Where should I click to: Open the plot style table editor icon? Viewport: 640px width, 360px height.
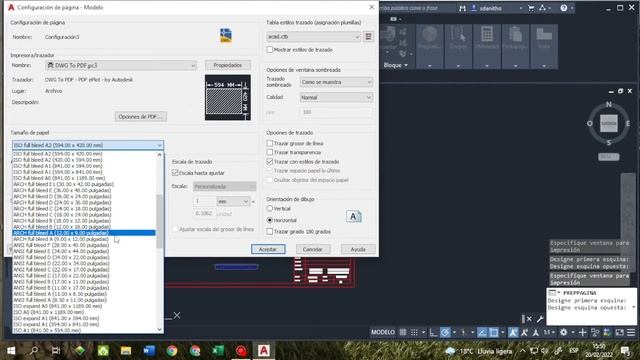tap(368, 36)
